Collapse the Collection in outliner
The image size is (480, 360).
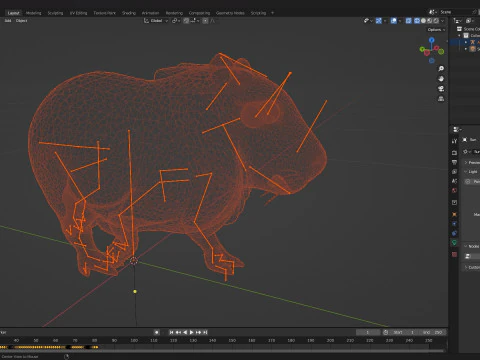coord(460,35)
